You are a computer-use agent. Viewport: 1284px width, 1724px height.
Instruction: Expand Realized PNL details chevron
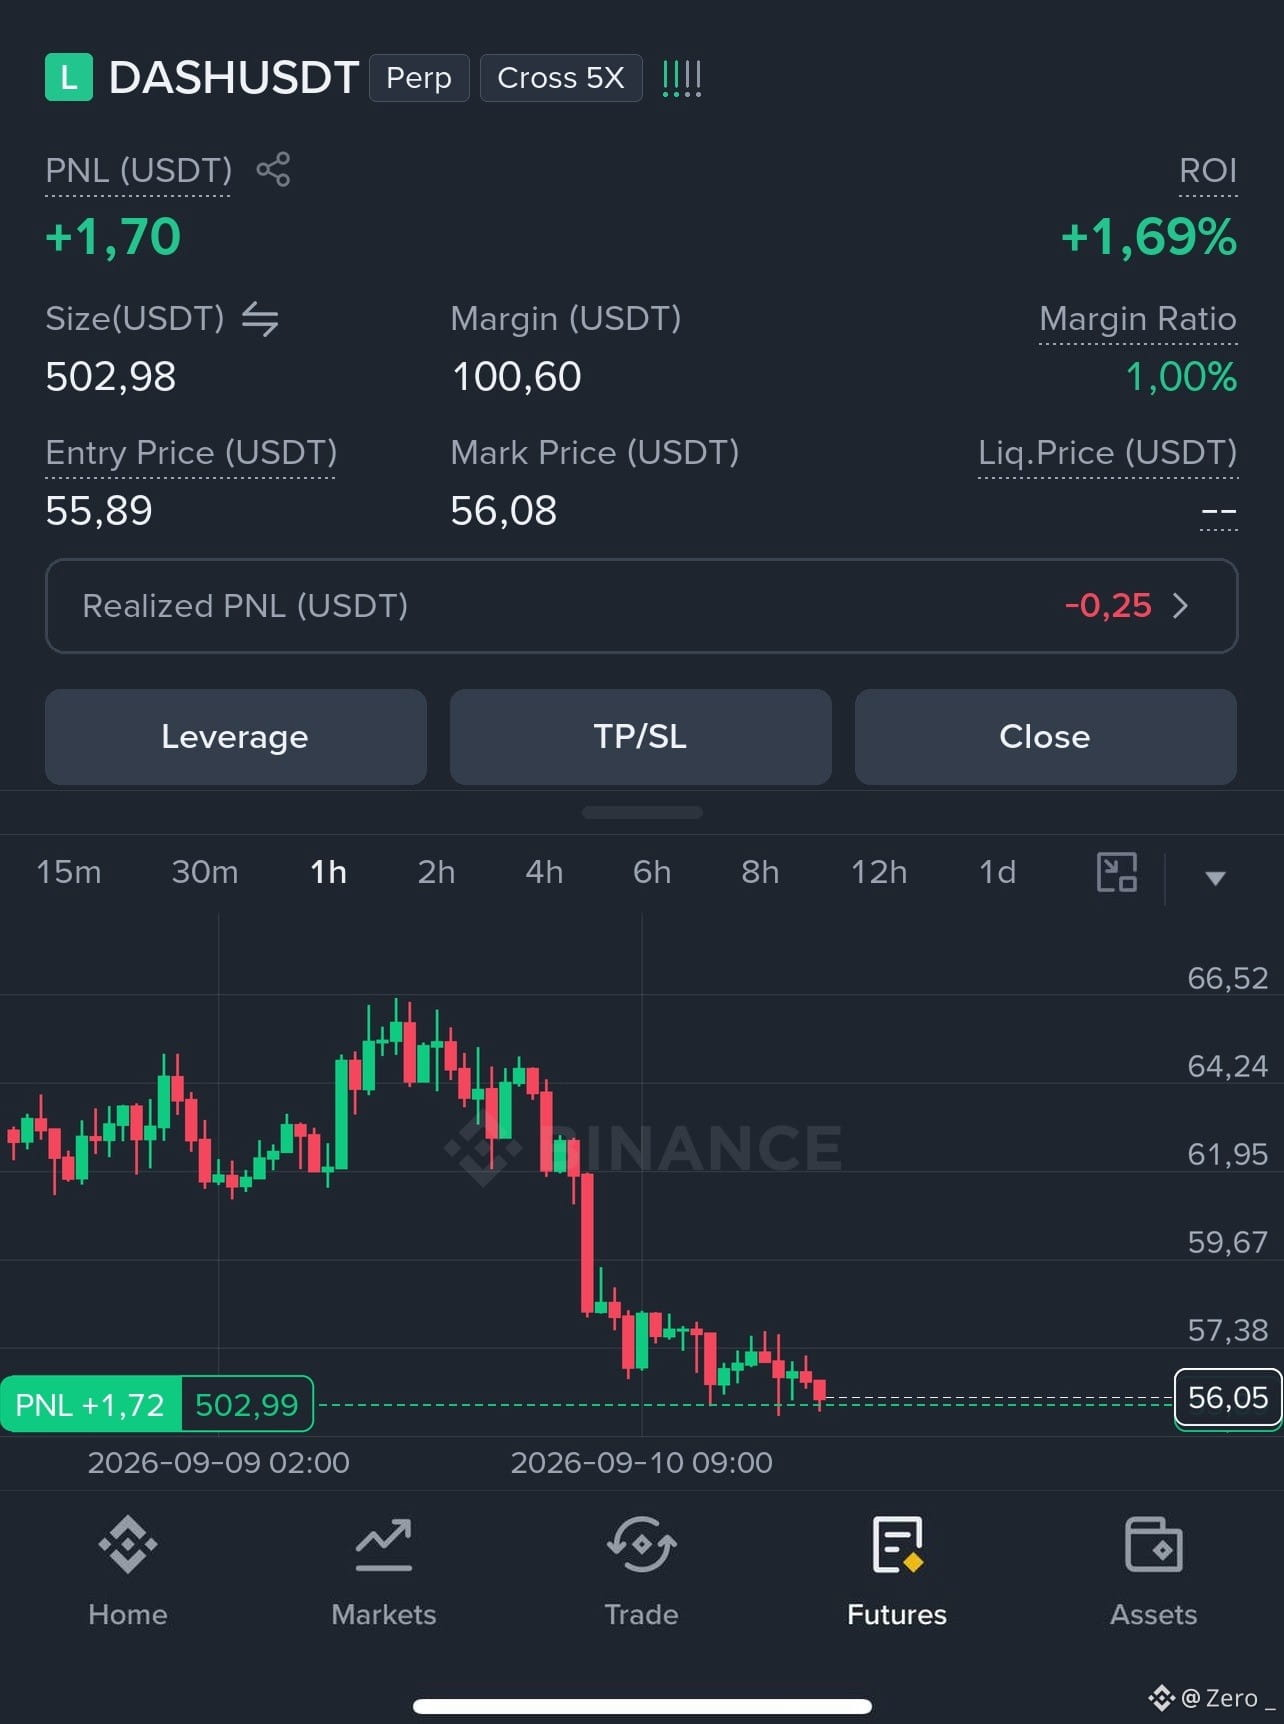1180,606
